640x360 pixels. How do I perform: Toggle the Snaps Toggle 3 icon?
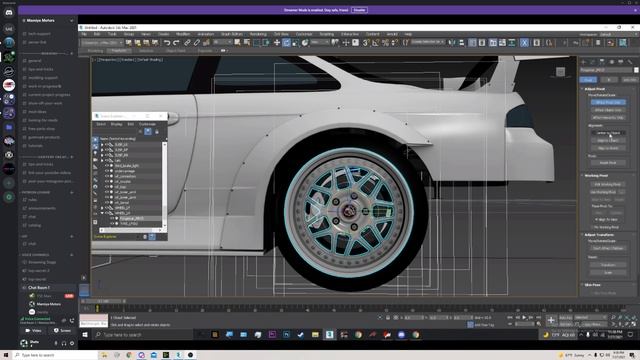pyautogui.click(x=366, y=42)
